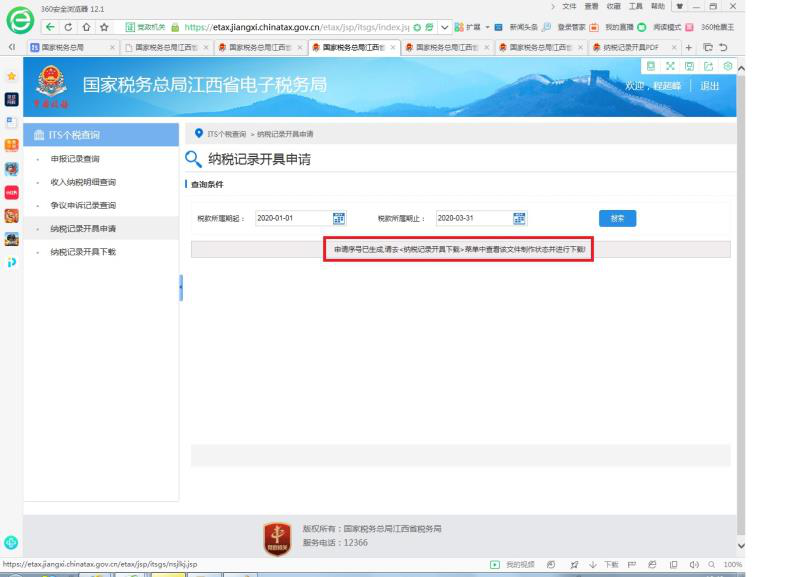Click the magnifier zoom icon in status bar

point(711,564)
